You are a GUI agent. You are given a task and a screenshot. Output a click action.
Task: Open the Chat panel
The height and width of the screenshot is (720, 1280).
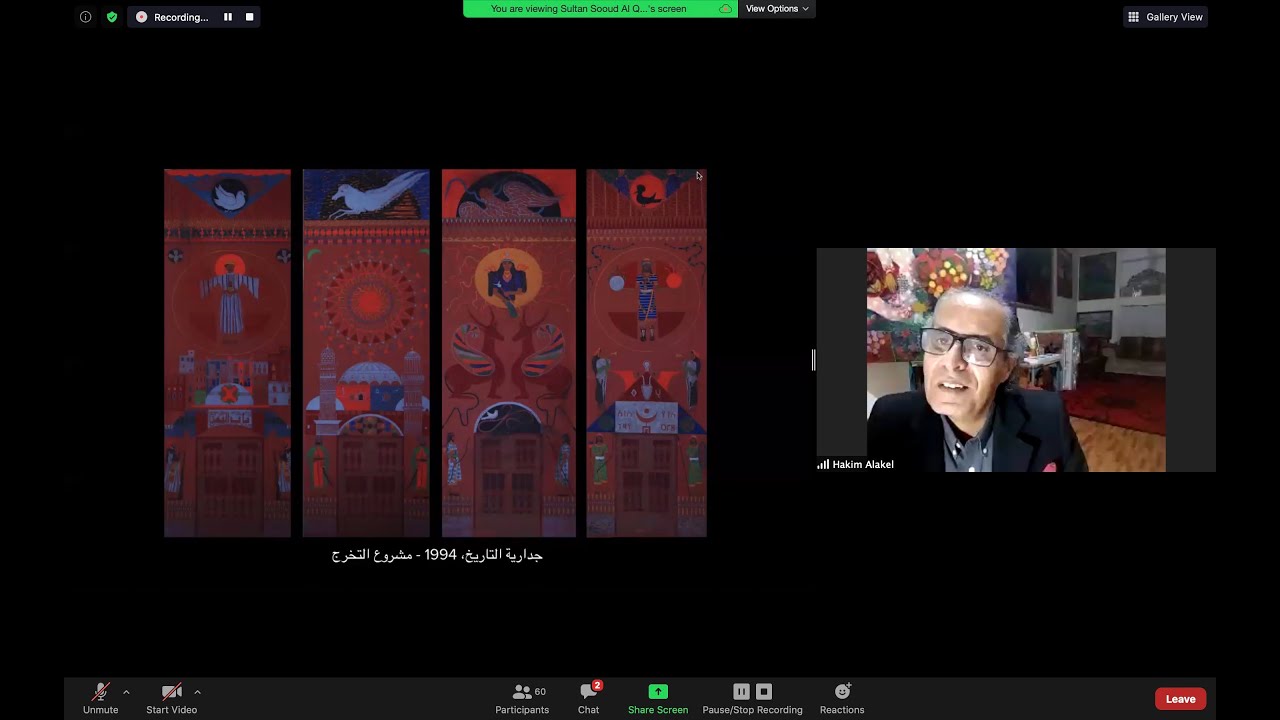coord(589,698)
